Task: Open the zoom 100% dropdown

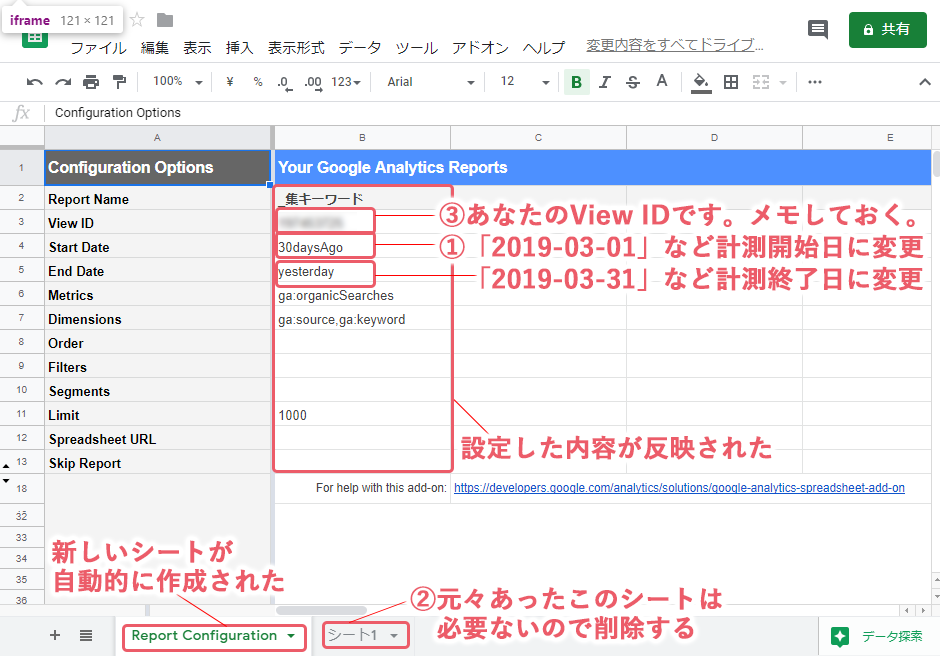Action: (177, 82)
